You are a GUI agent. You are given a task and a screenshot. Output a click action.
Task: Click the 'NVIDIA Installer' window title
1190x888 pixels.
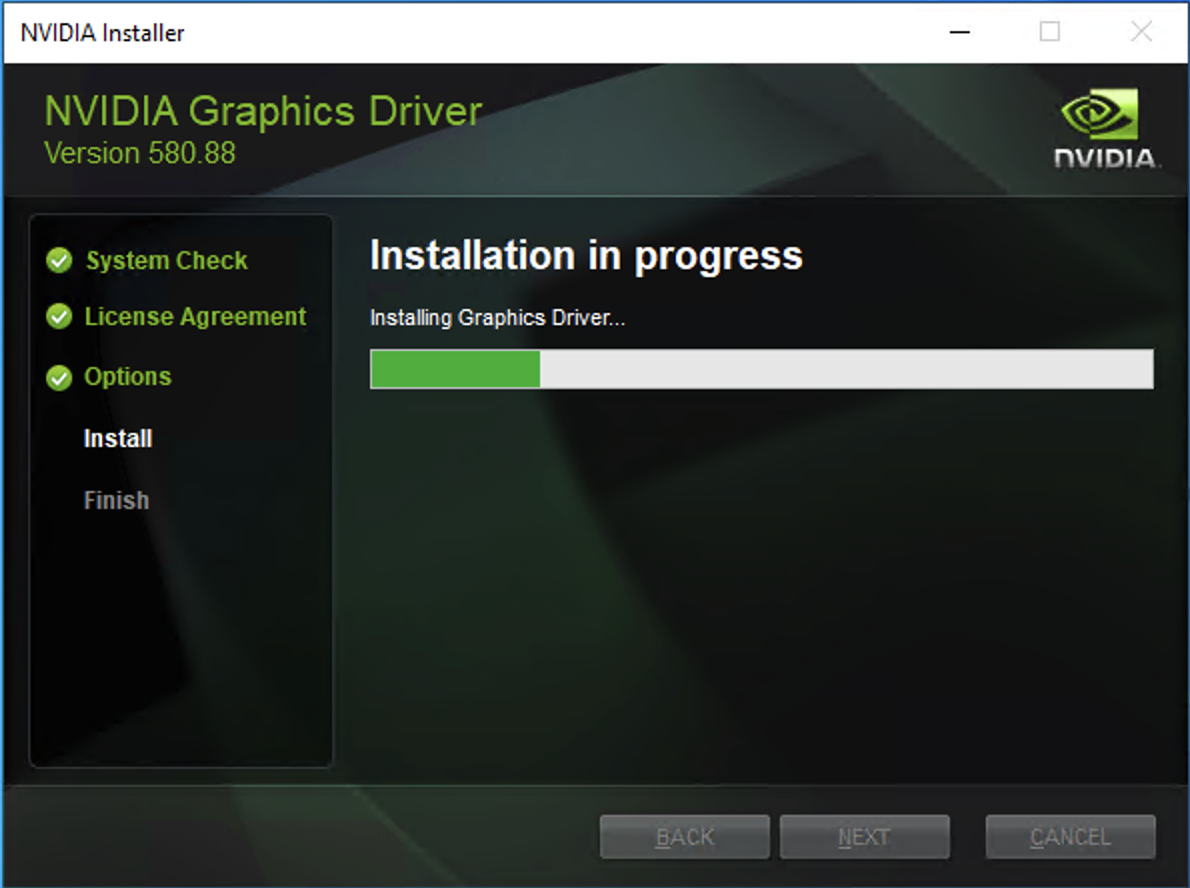pos(102,33)
